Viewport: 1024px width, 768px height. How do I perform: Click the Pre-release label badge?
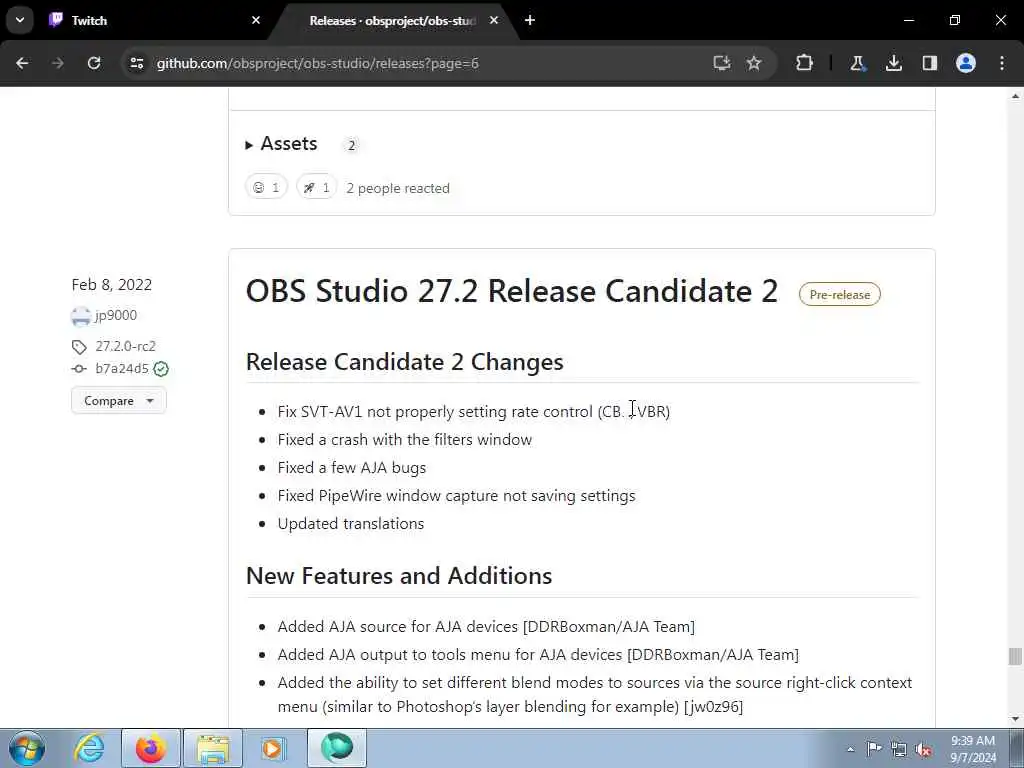[x=839, y=295]
